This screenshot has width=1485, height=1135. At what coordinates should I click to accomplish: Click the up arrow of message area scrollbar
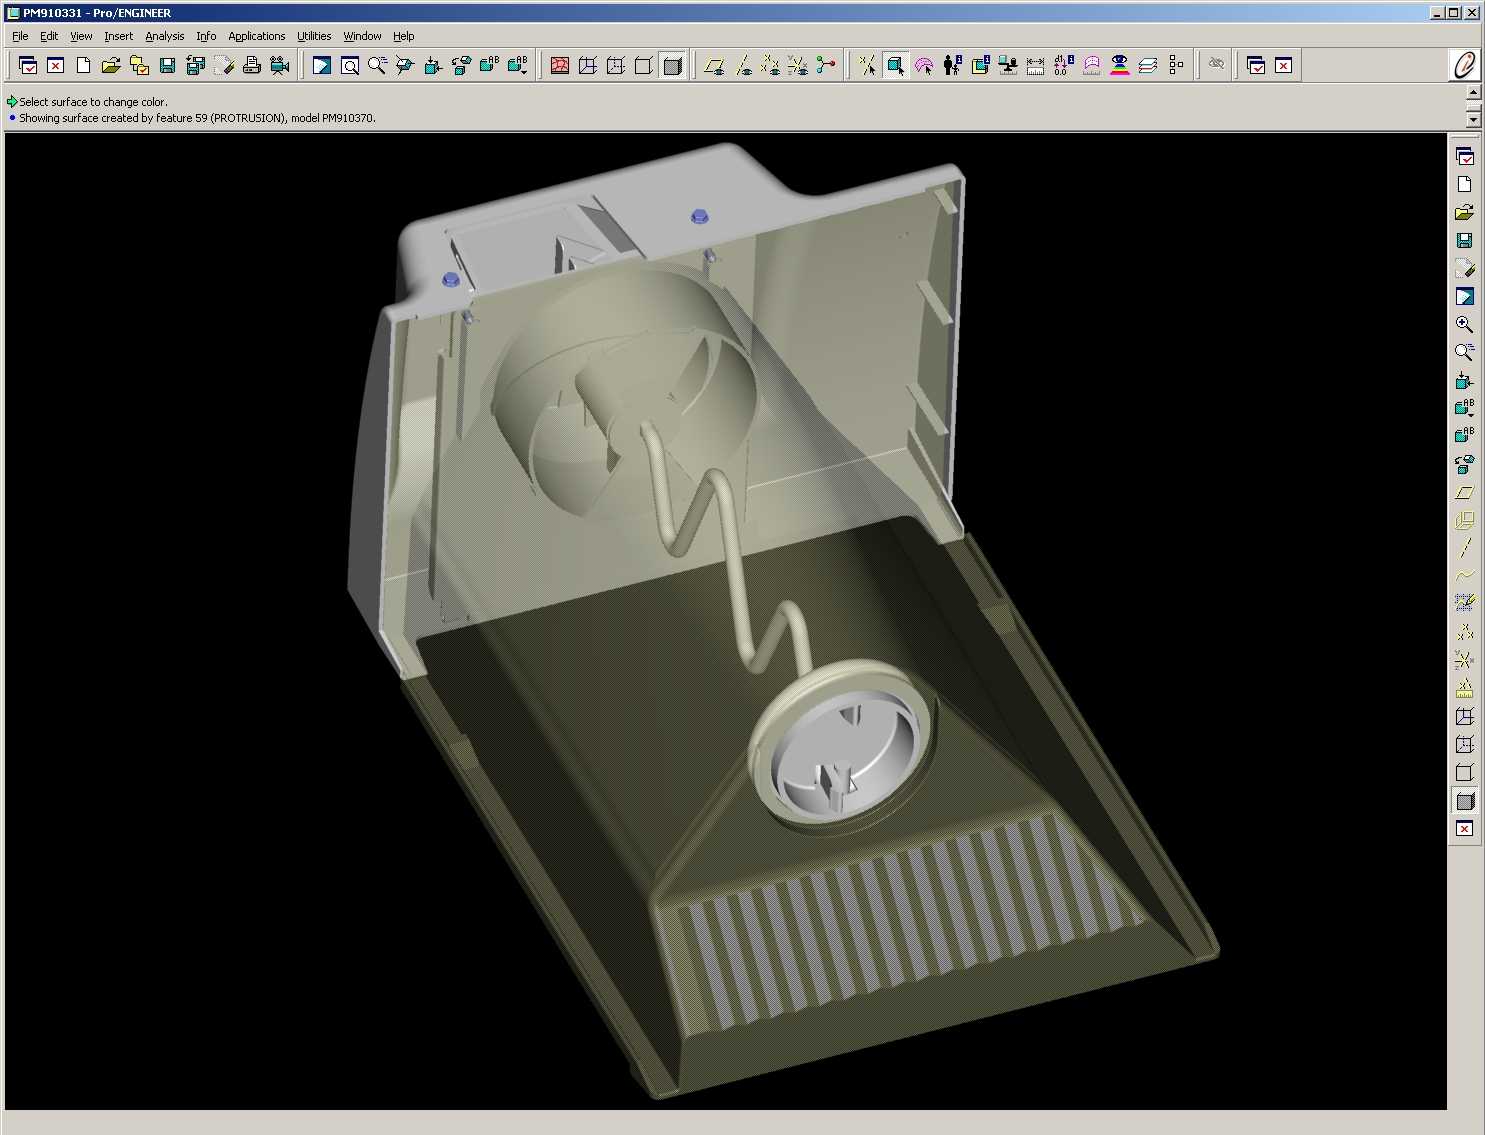pyautogui.click(x=1473, y=92)
